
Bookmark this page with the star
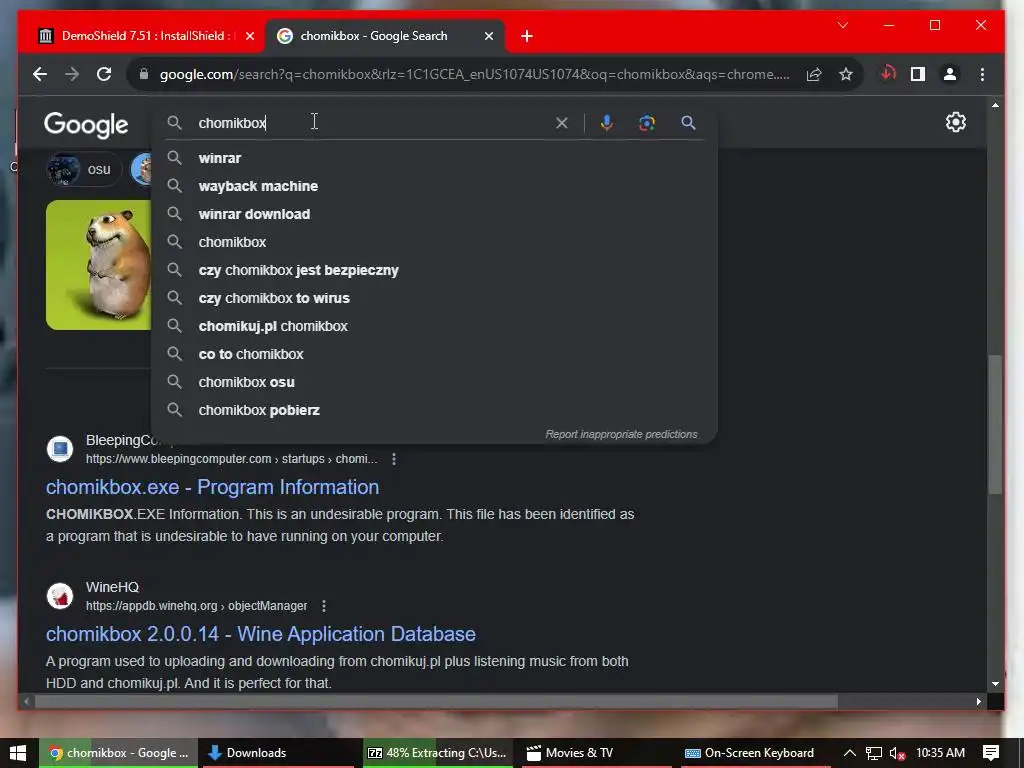coord(846,74)
